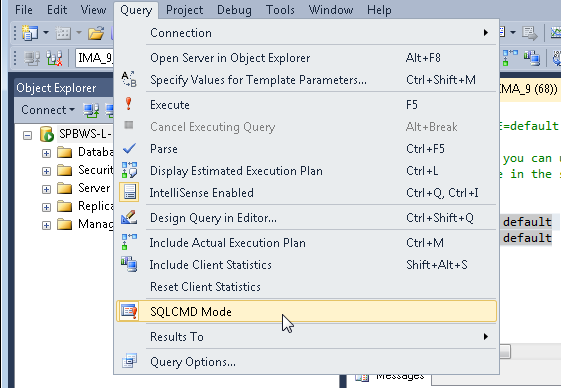Viewport: 561px width, 388px height.
Task: Click the Design Query in Editor icon
Action: coord(129,217)
